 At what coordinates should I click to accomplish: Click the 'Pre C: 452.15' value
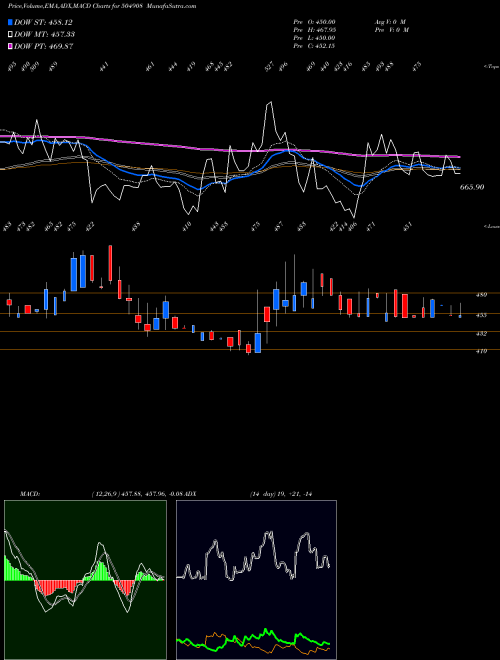pos(314,46)
